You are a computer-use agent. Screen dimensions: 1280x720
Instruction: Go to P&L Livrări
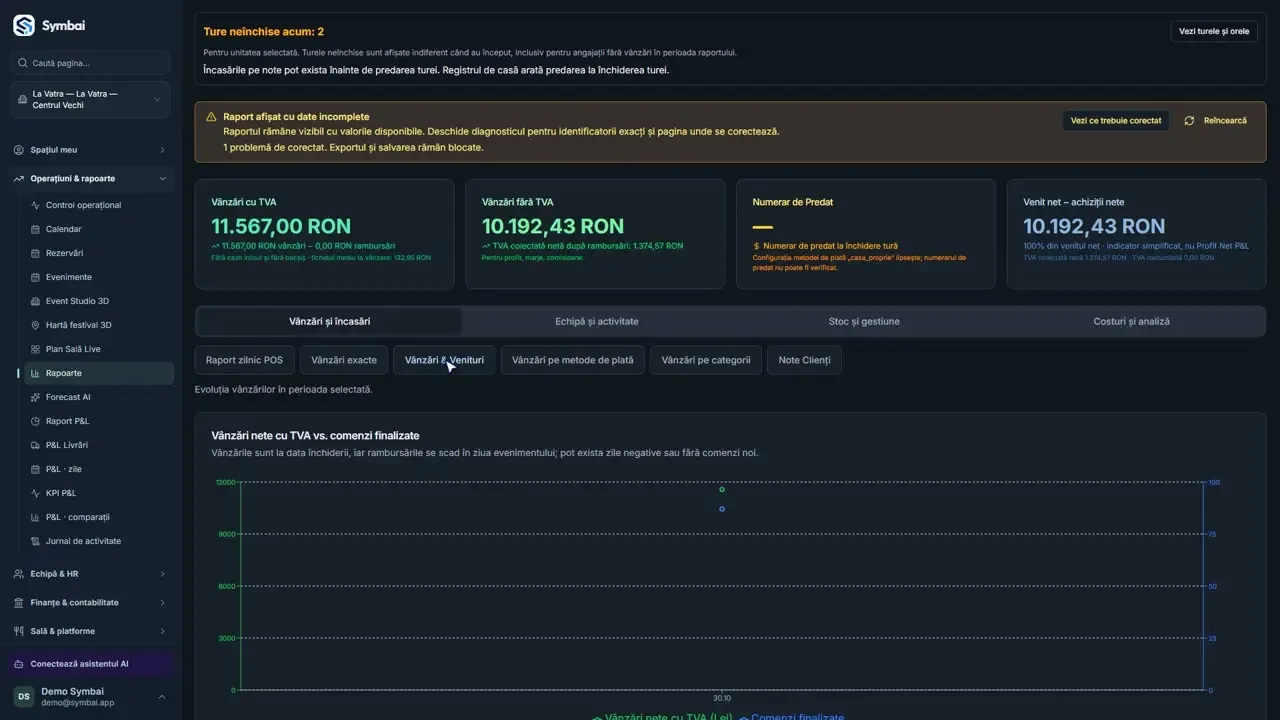pyautogui.click(x=99, y=445)
